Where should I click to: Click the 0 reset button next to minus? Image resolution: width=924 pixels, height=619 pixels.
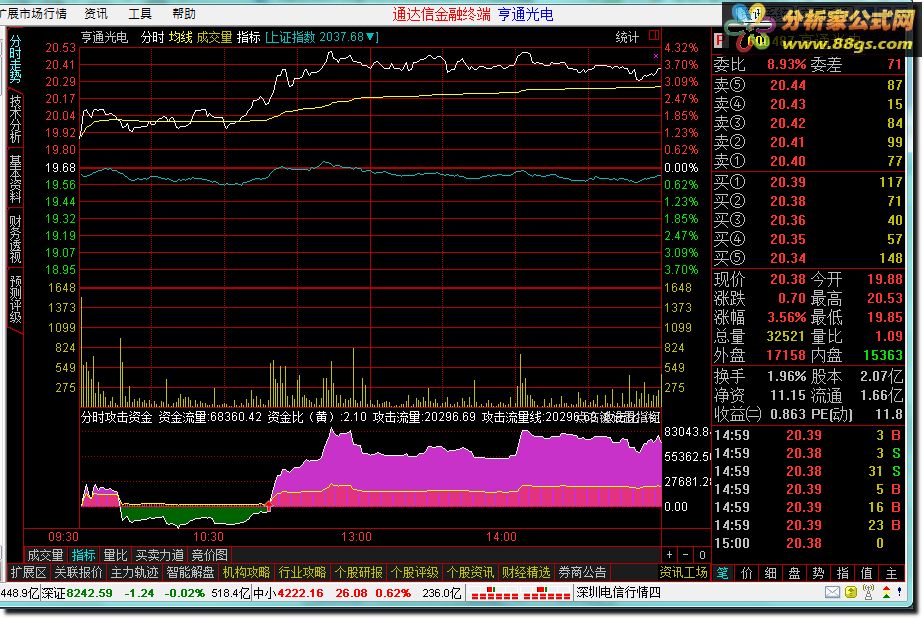(x=702, y=555)
